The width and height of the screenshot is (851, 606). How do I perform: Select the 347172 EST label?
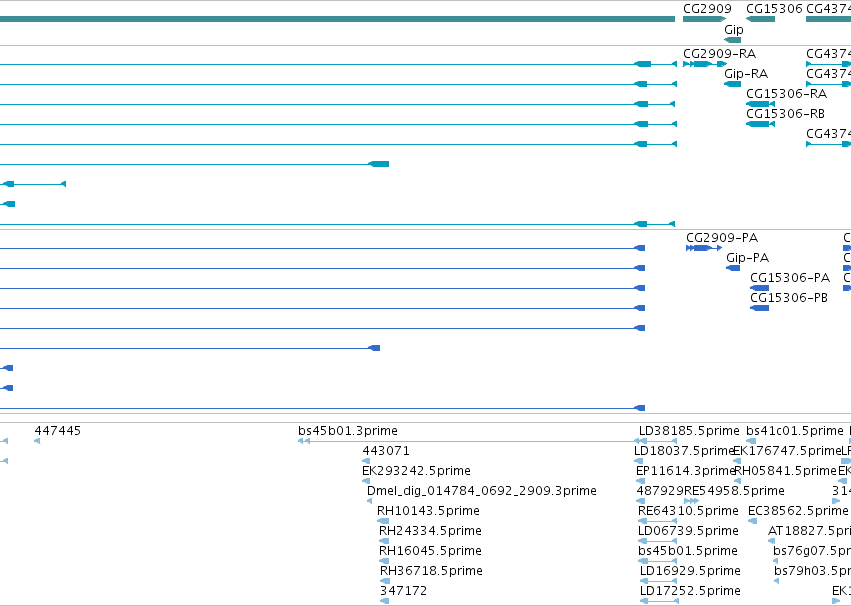[403, 591]
